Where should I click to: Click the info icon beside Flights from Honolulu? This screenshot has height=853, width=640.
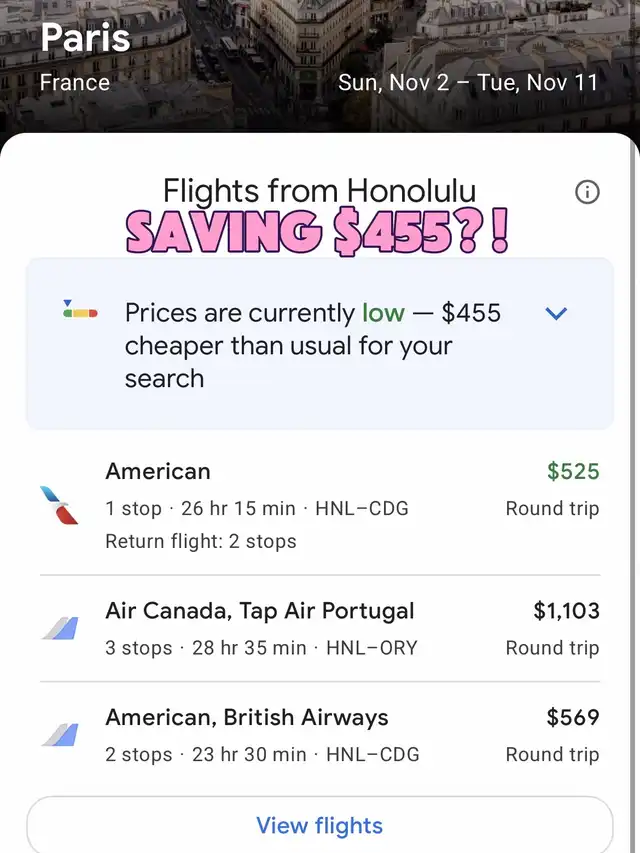click(x=588, y=192)
